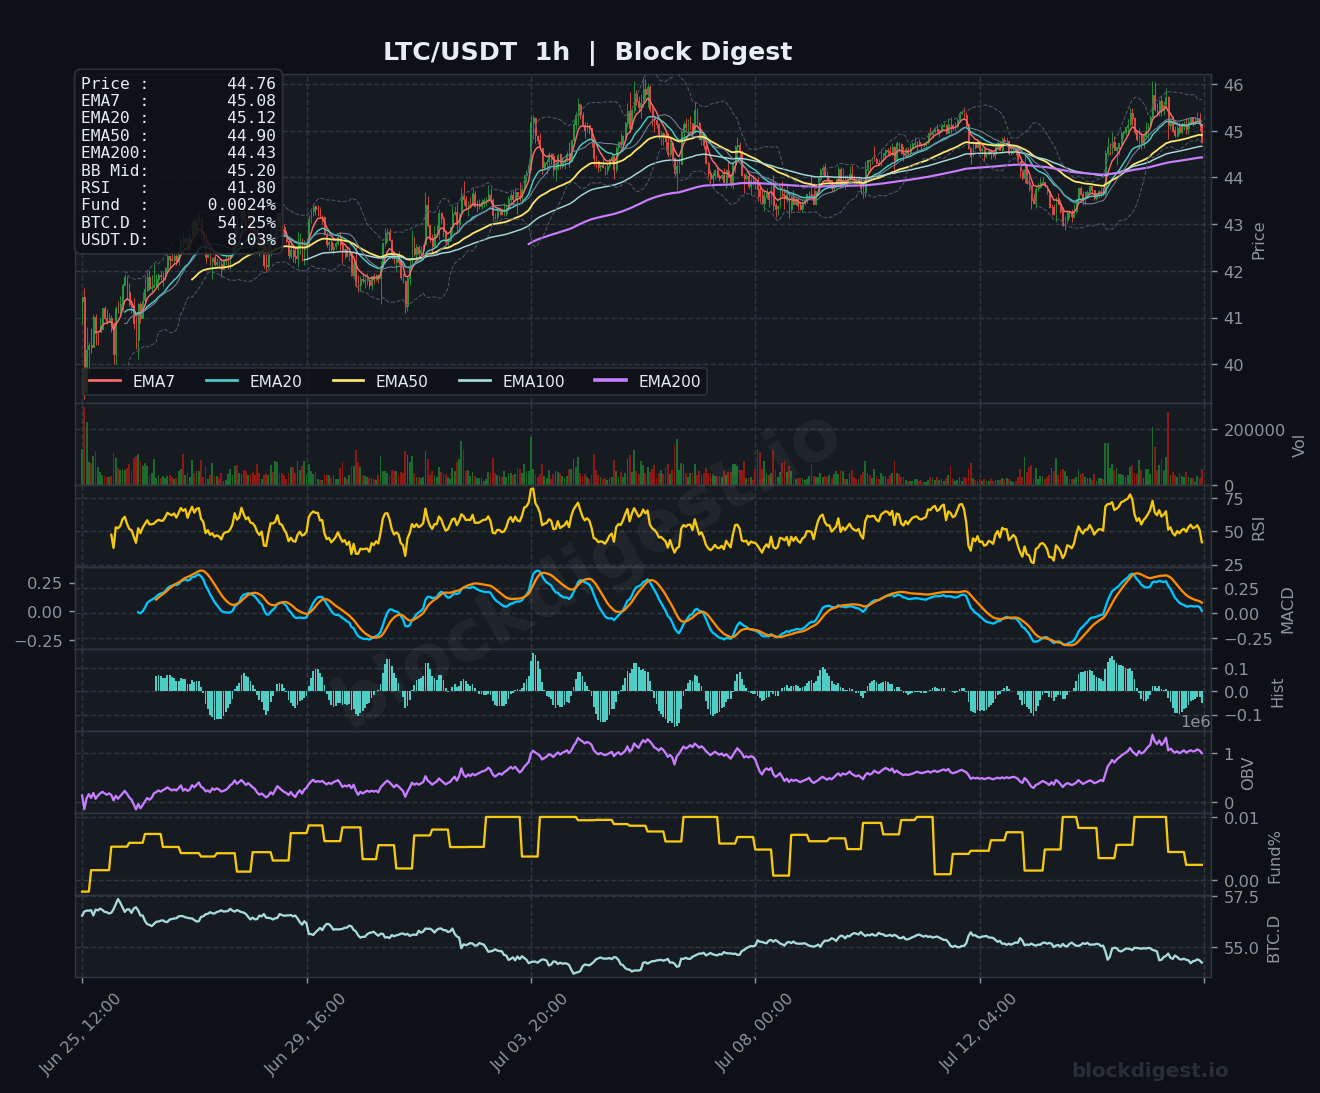Screen dimensions: 1320x1093
Task: Click the EMA7 value 45.08 row
Action: click(178, 101)
